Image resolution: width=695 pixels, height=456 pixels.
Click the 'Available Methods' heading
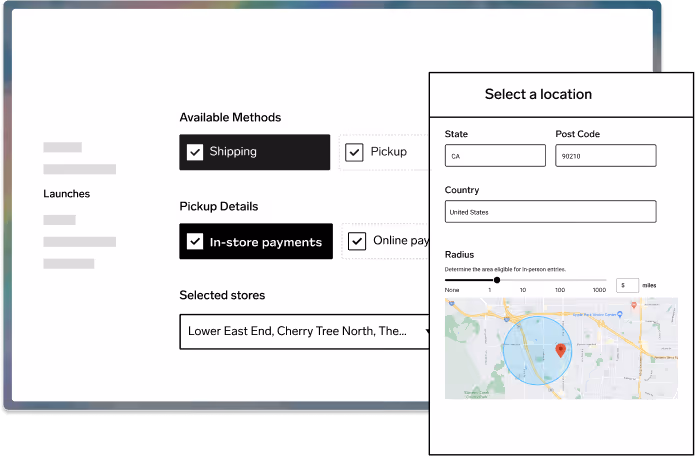click(230, 117)
